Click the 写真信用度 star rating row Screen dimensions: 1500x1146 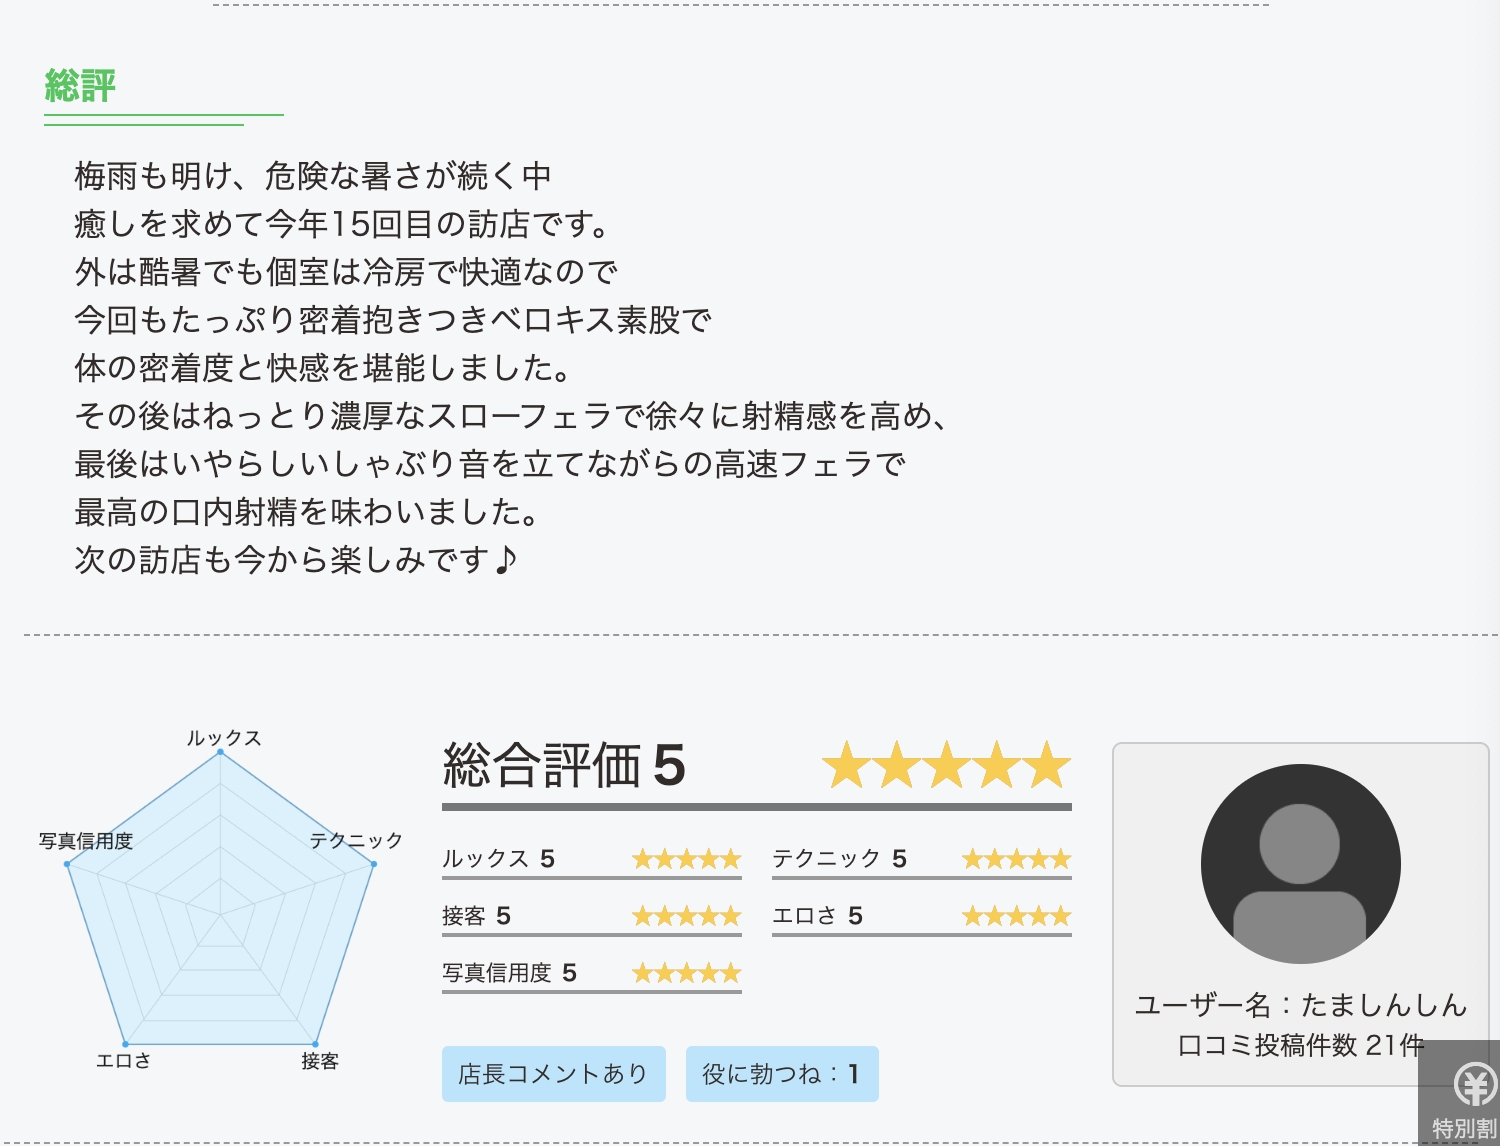coord(592,974)
